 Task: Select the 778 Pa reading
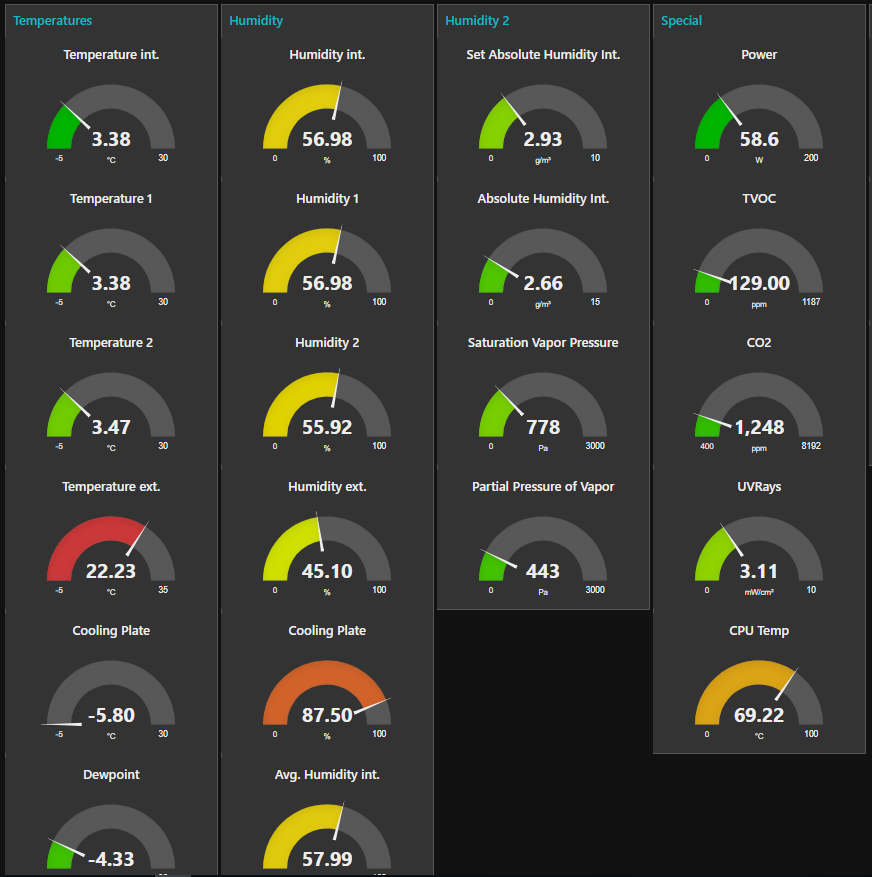click(543, 427)
